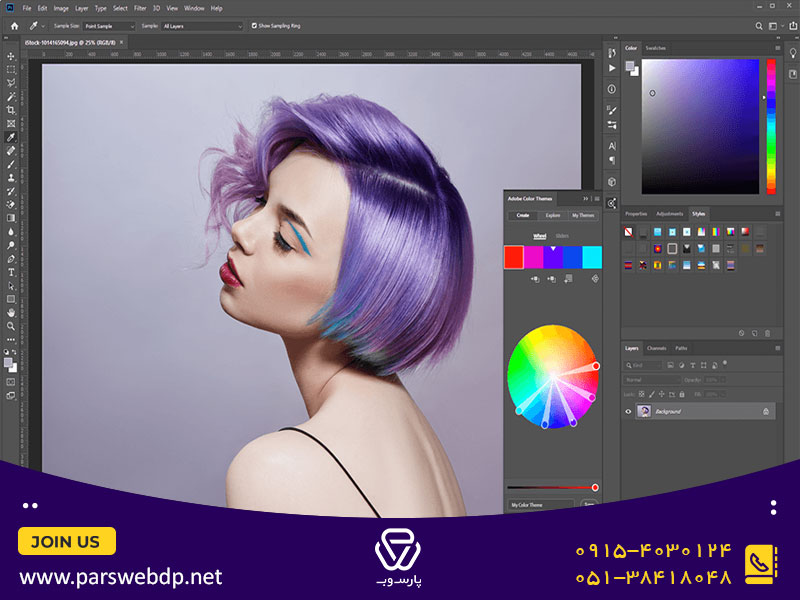
Task: Select the Zoom tool
Action: point(11,326)
